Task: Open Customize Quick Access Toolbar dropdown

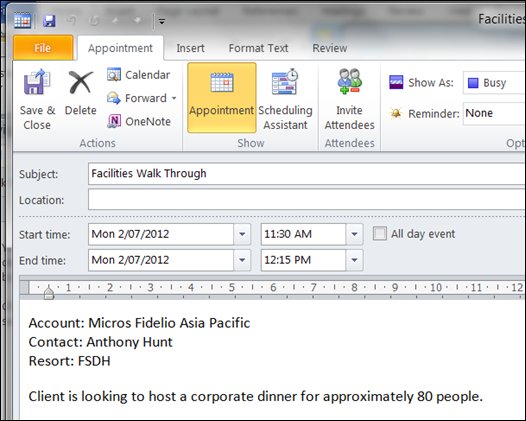Action: [162, 22]
